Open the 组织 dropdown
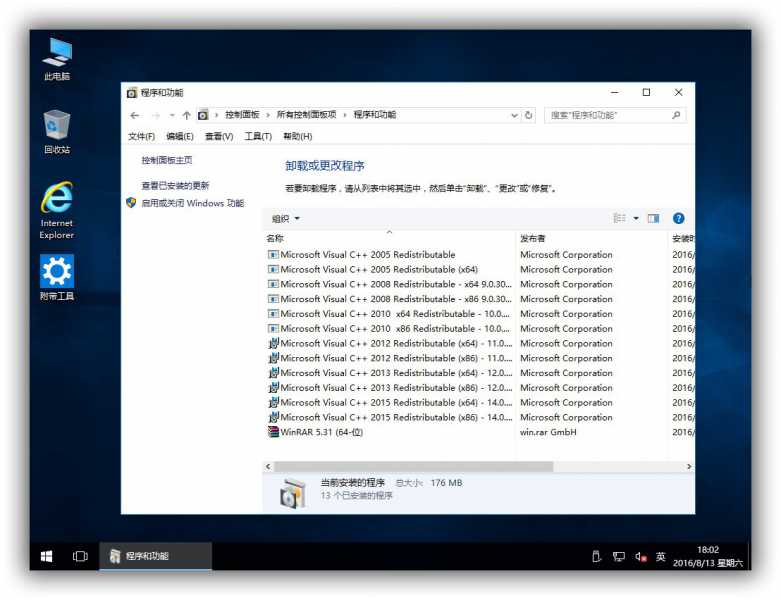 click(x=286, y=219)
